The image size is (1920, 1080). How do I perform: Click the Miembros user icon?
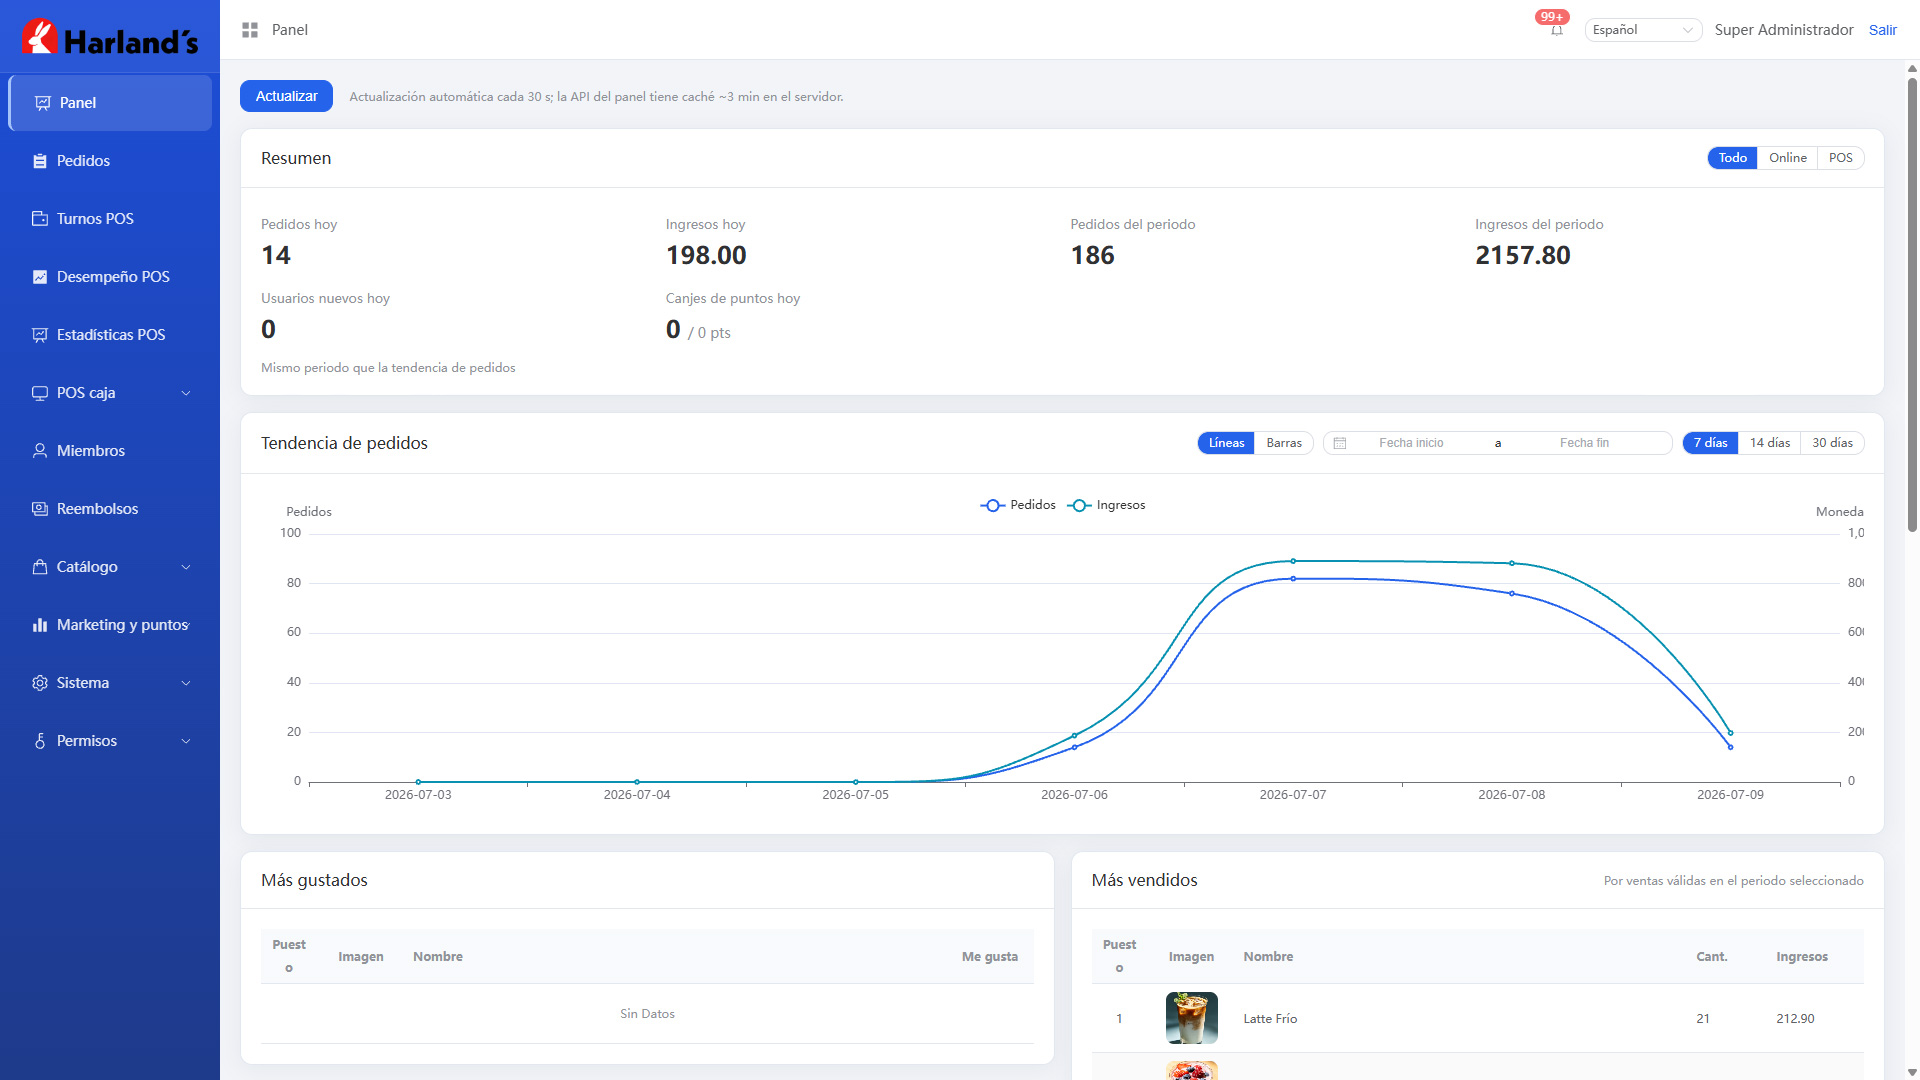point(40,451)
